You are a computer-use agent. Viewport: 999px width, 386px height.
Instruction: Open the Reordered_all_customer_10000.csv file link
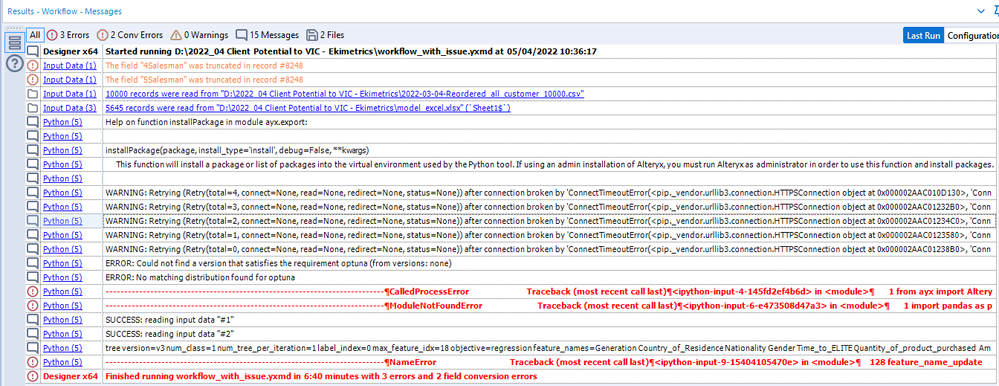pyautogui.click(x=345, y=94)
